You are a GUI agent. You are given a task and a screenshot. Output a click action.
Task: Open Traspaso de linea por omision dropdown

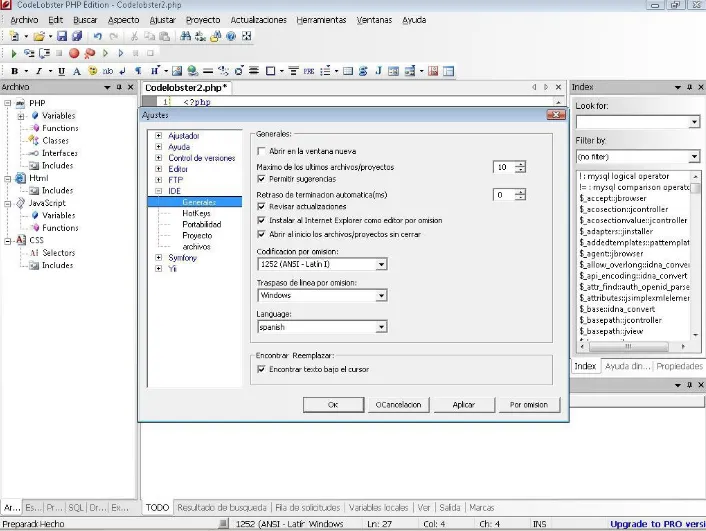tap(381, 295)
